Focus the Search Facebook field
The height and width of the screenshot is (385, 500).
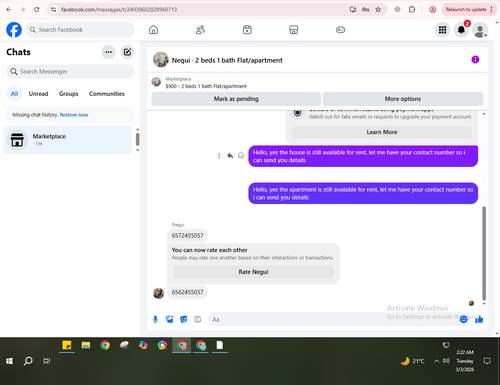coord(80,30)
